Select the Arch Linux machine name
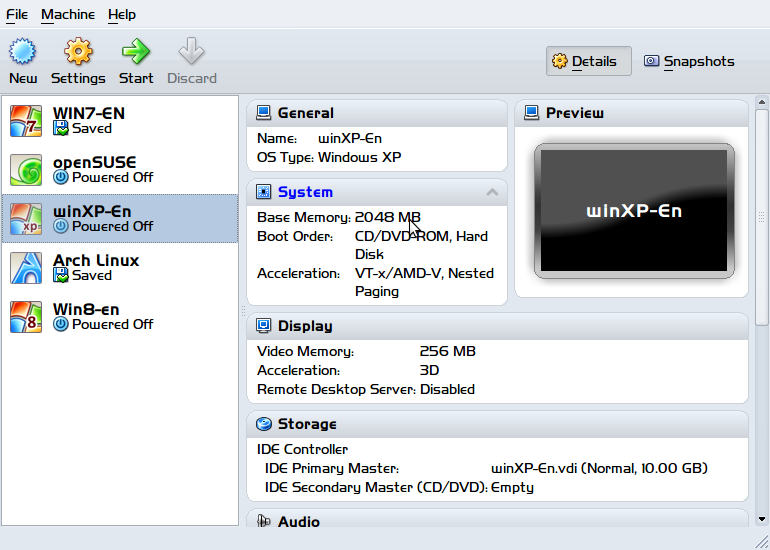This screenshot has width=770, height=550. pos(96,260)
